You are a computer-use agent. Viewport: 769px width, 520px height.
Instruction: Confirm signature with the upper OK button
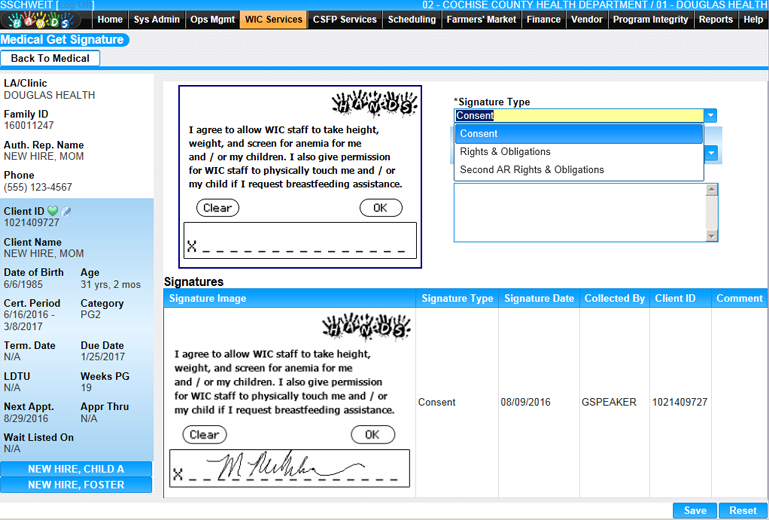coord(380,208)
